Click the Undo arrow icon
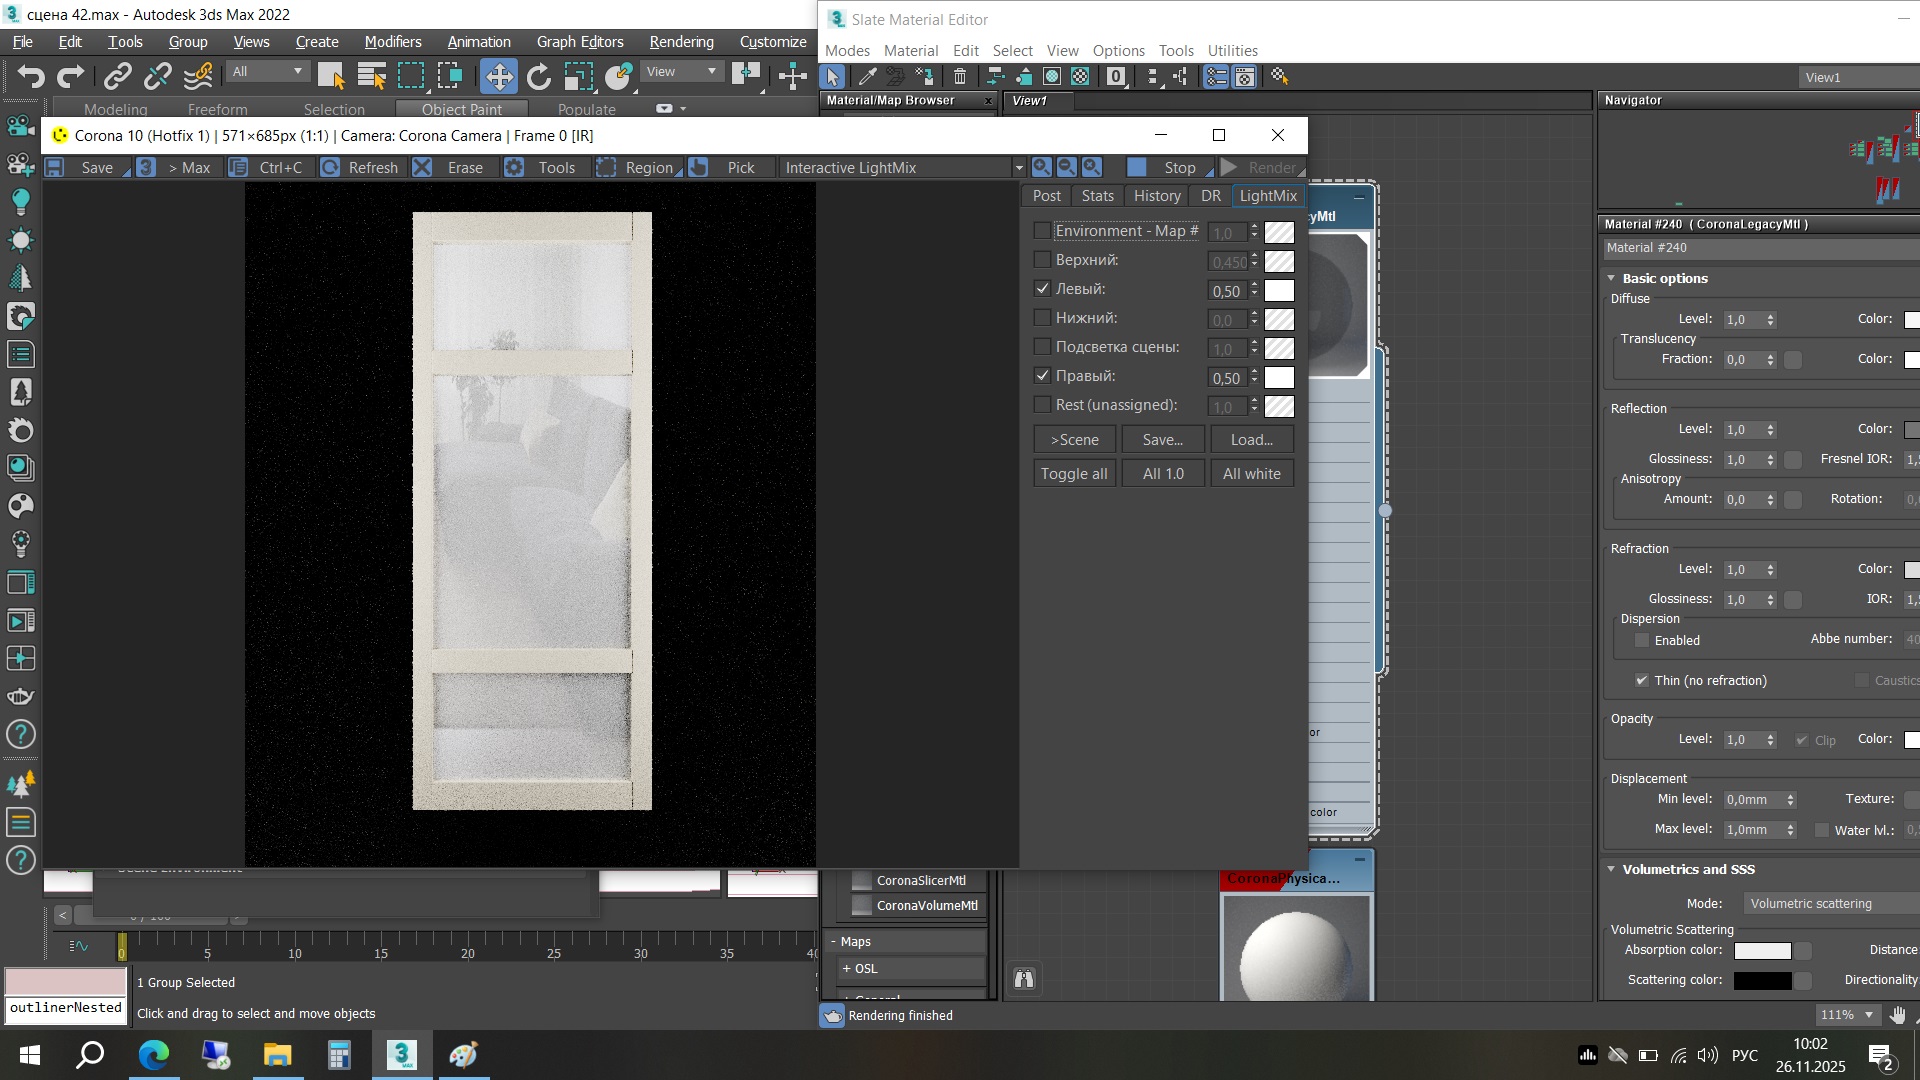The width and height of the screenshot is (1920, 1080). point(31,76)
